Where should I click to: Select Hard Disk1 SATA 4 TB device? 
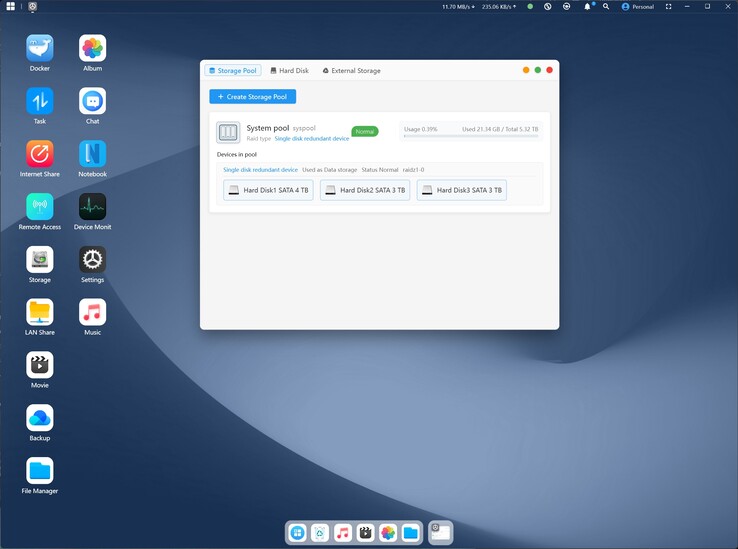[x=268, y=190]
